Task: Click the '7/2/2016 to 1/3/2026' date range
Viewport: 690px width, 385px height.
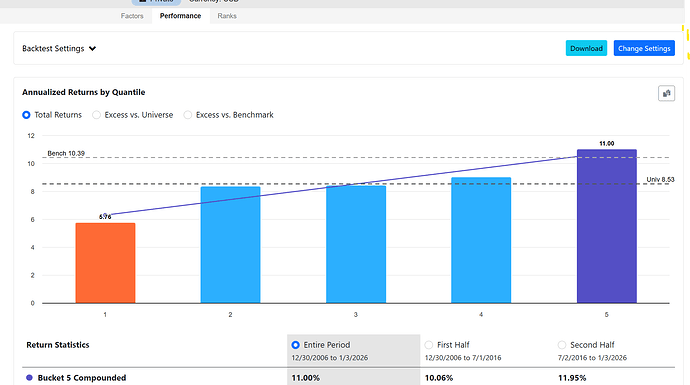Action: (x=592, y=358)
